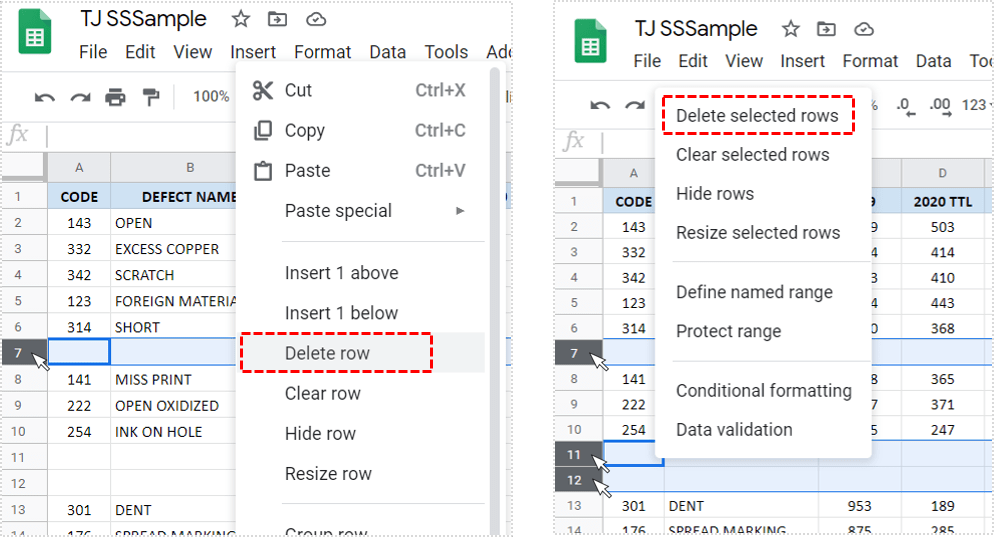Choose Delete row from the context menu
This screenshot has width=994, height=537.
click(327, 353)
